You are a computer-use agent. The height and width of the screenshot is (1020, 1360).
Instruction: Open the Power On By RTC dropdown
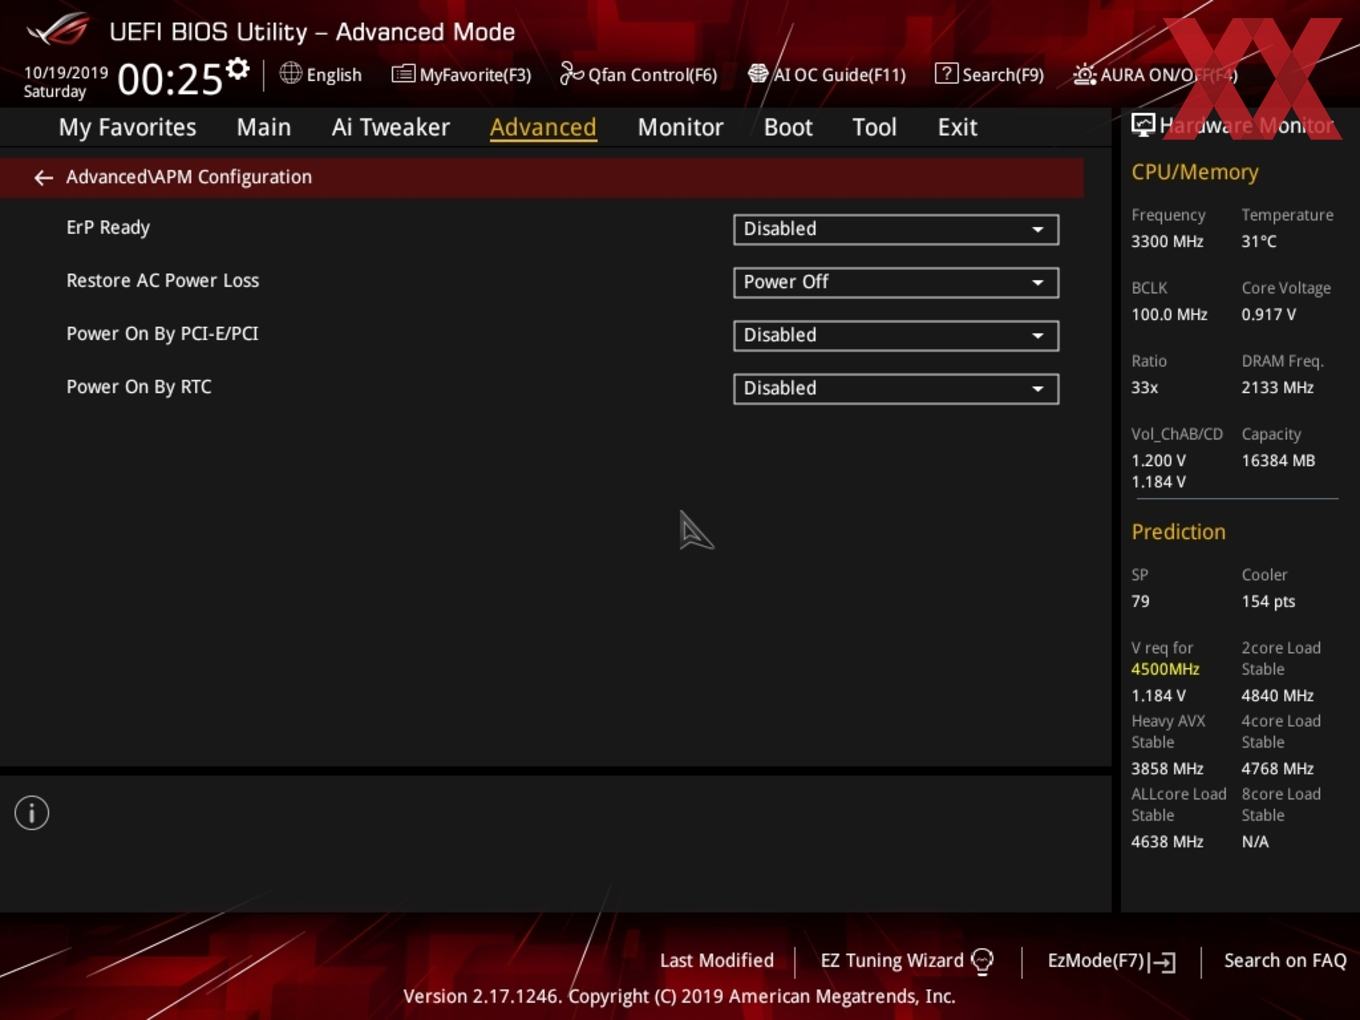pos(896,388)
